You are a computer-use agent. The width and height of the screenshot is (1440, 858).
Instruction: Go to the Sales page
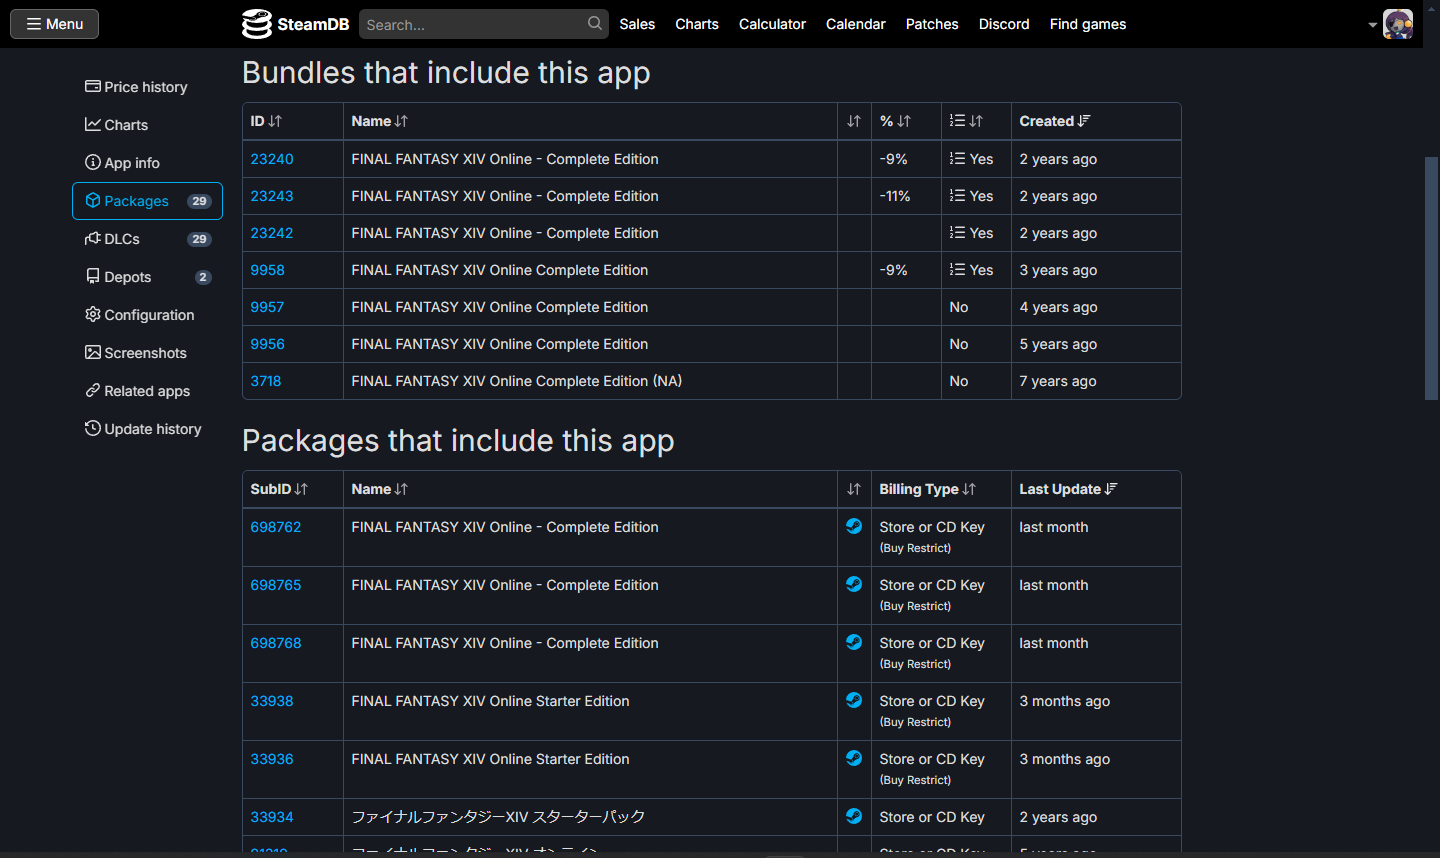click(637, 24)
